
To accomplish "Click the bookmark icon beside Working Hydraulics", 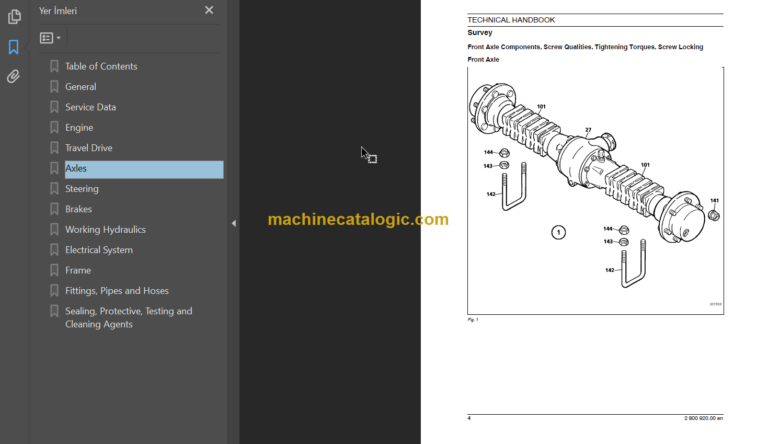I will pyautogui.click(x=54, y=229).
